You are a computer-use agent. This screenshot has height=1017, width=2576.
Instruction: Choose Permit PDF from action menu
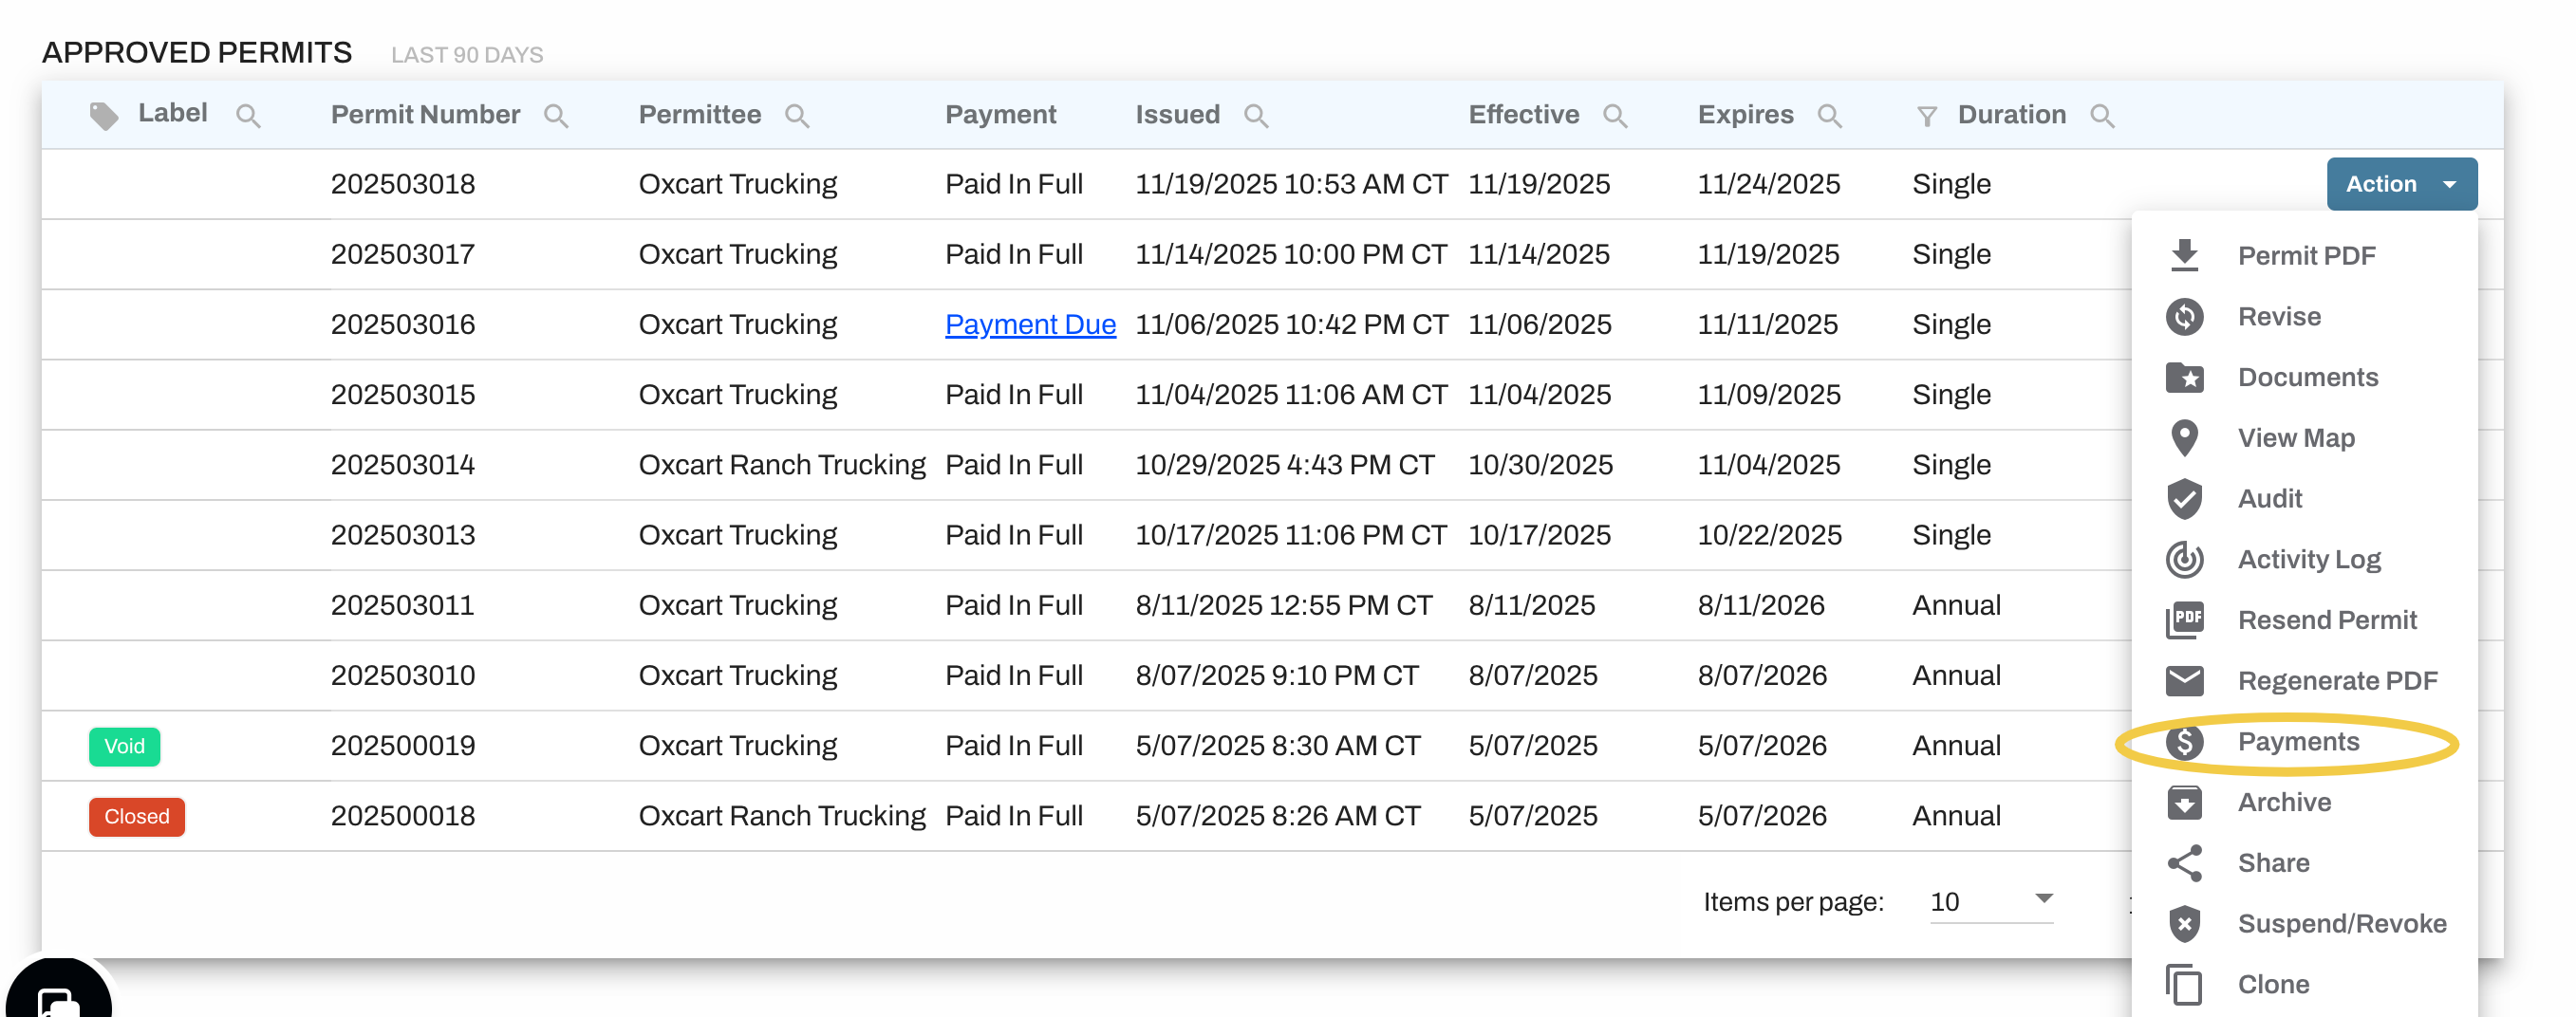tap(2305, 255)
